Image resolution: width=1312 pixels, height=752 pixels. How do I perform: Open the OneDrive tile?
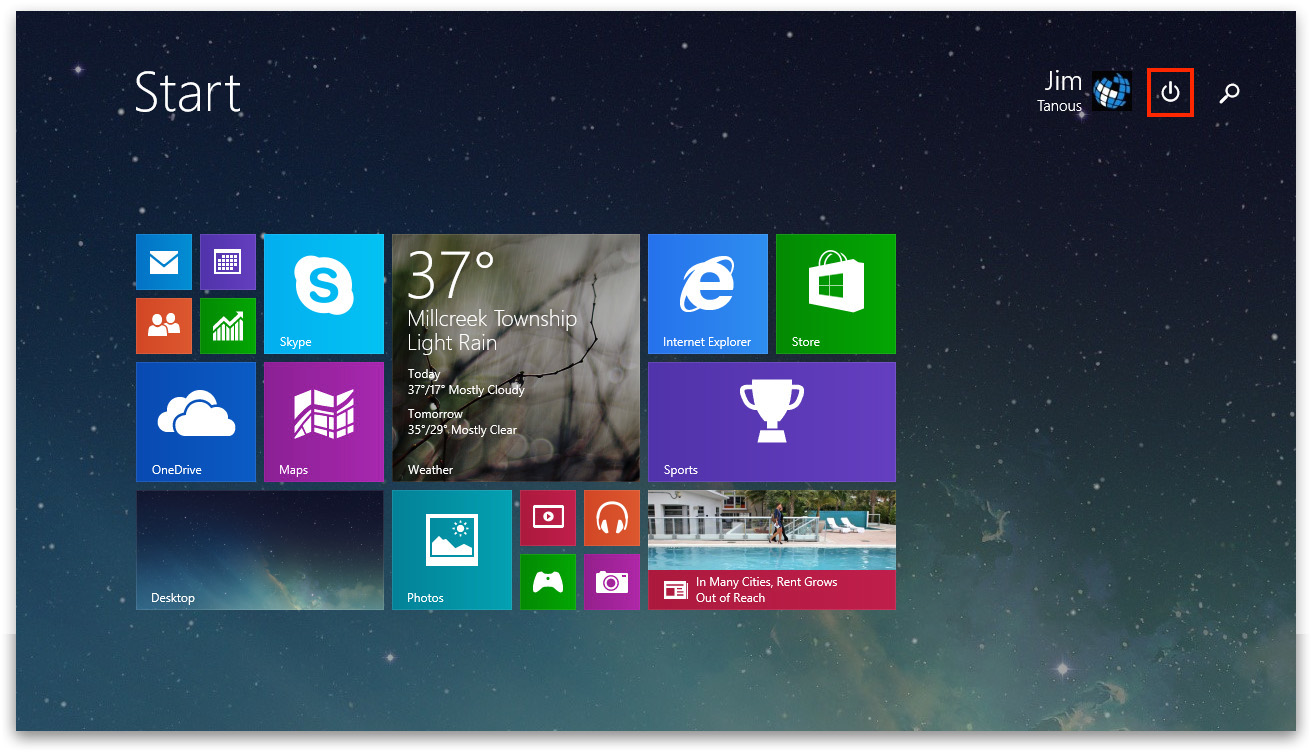(x=196, y=422)
